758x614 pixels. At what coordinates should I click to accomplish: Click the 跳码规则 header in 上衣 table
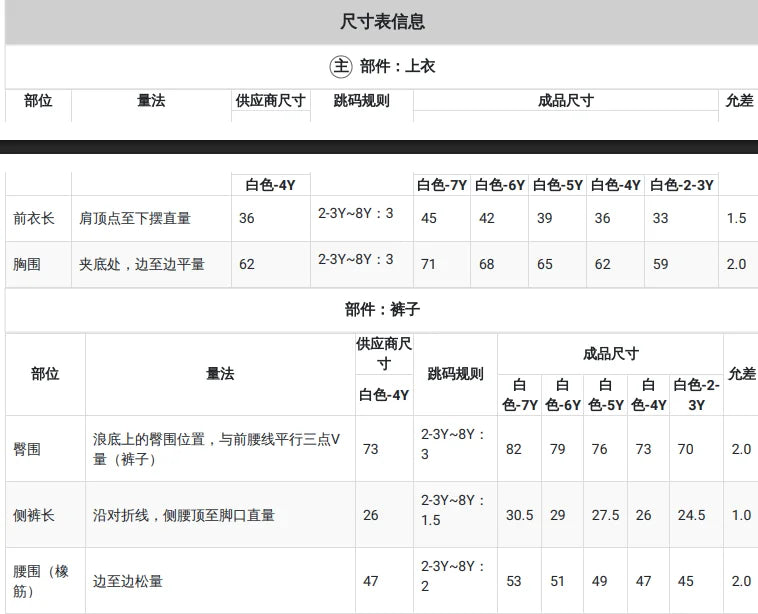[x=362, y=101]
